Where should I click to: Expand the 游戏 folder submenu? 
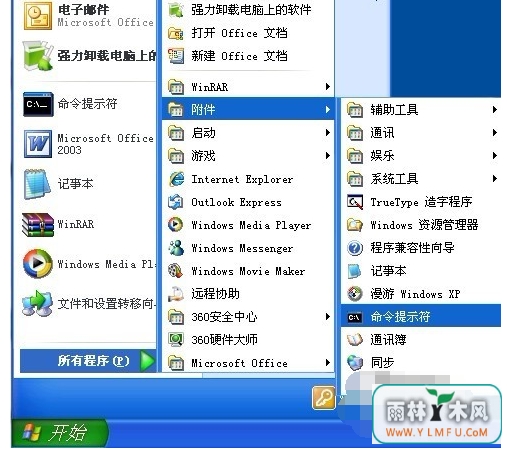[248, 156]
